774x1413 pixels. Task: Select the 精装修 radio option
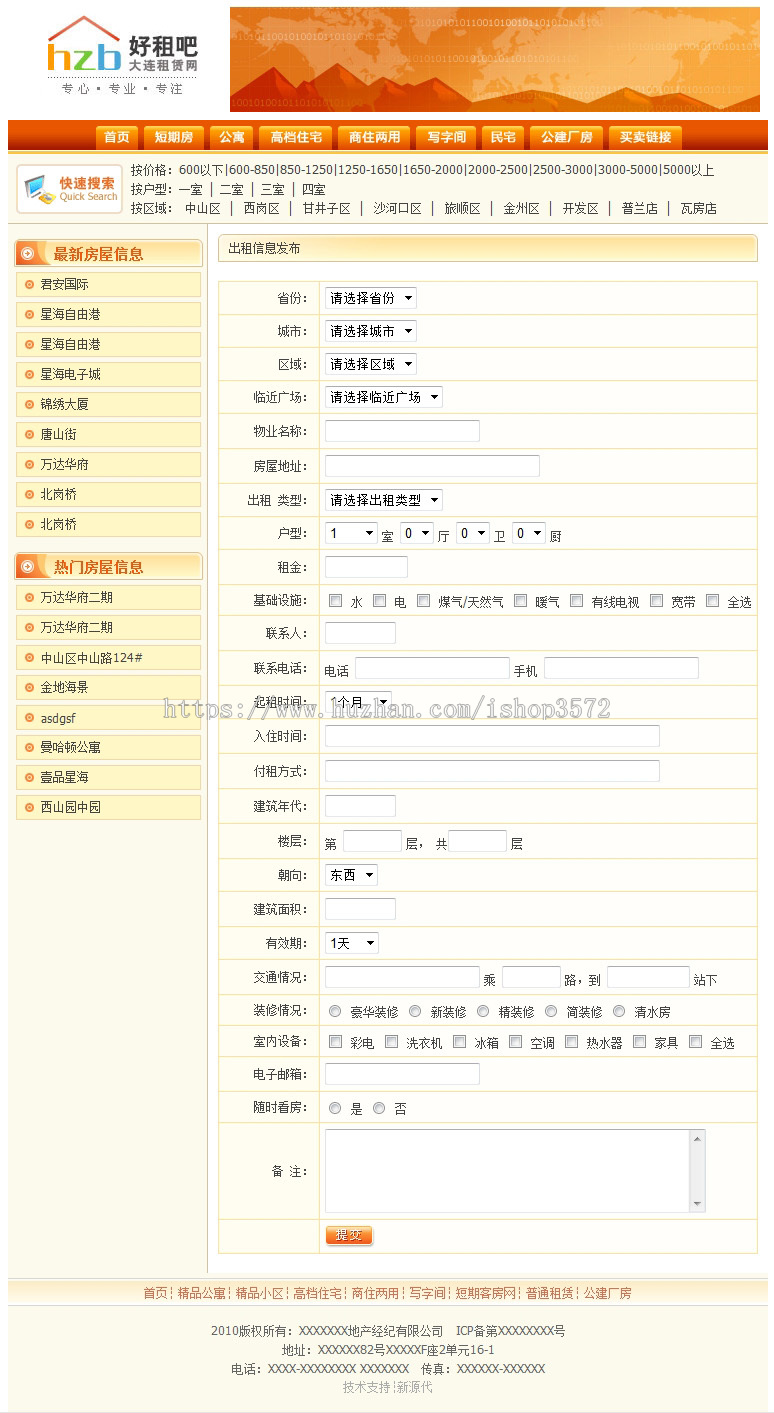point(483,1011)
